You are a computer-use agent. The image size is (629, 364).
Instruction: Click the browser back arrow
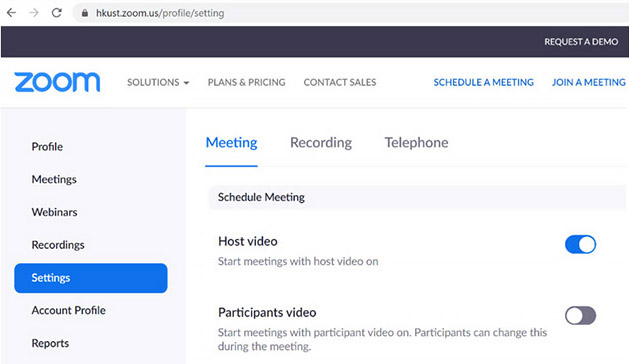[x=11, y=13]
